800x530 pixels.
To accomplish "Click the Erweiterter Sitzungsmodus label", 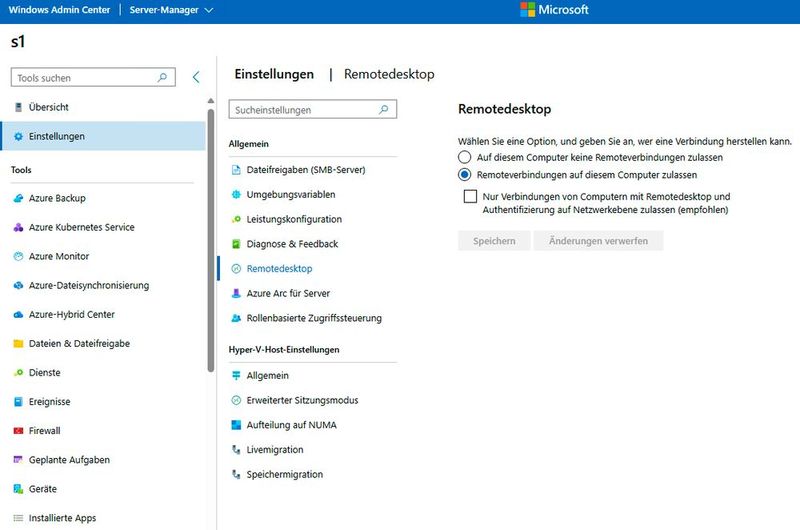I will 303,400.
